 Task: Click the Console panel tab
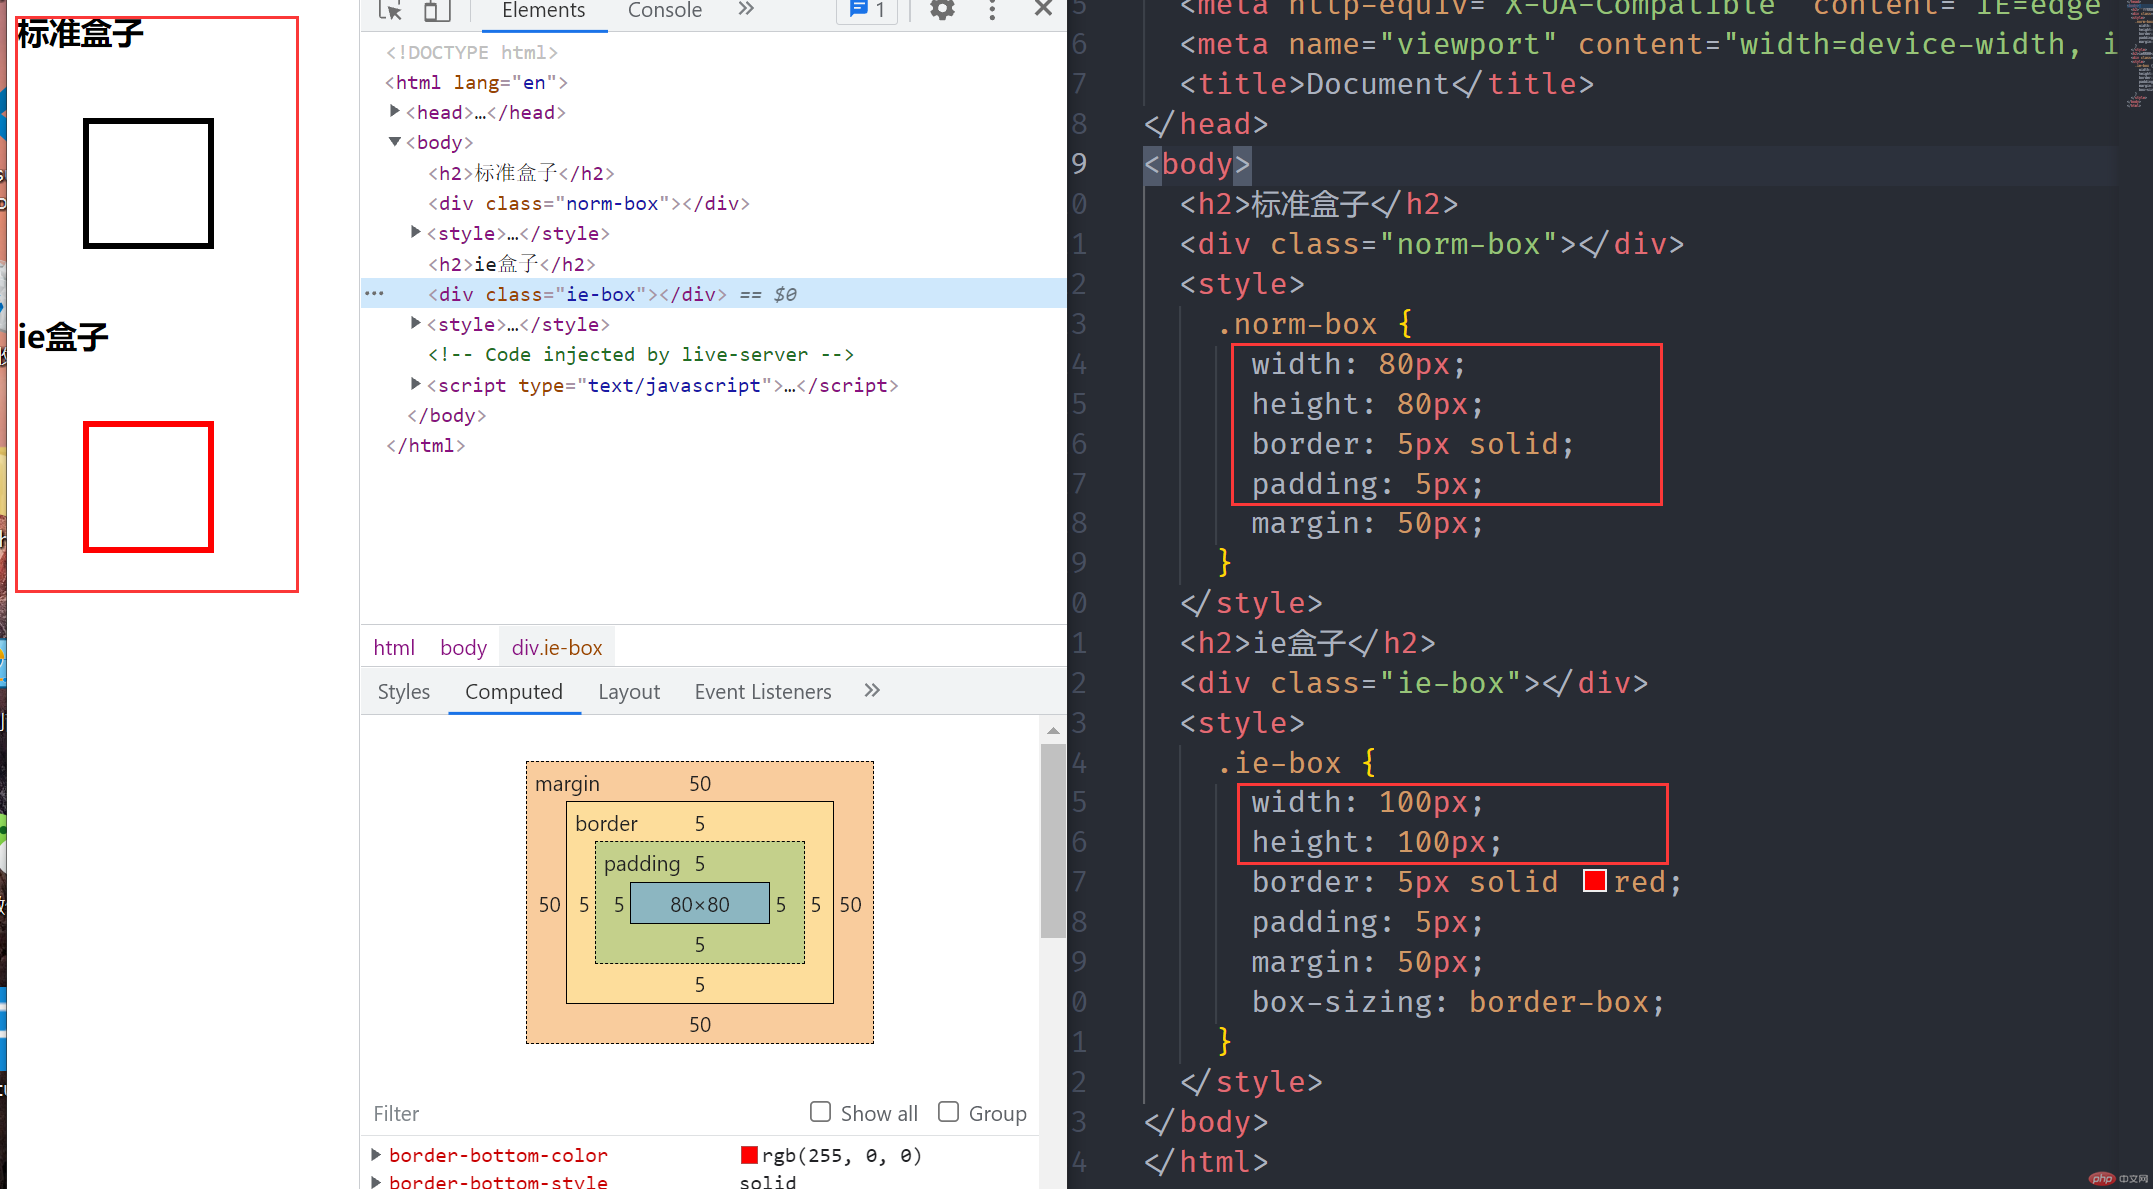point(666,12)
